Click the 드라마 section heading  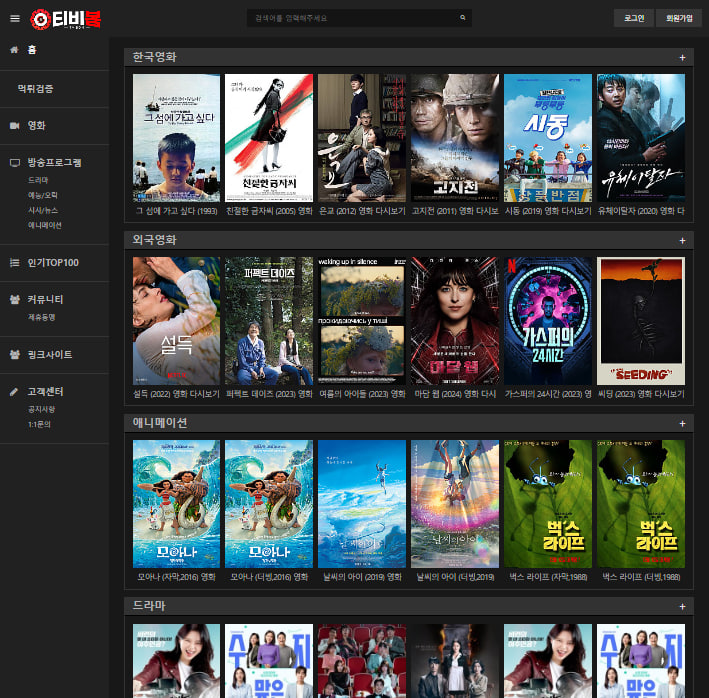coord(149,606)
